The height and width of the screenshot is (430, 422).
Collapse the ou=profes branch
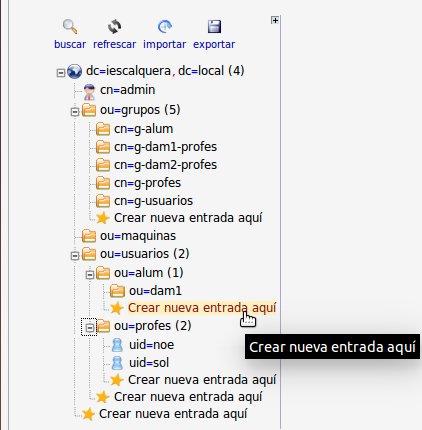point(89,328)
